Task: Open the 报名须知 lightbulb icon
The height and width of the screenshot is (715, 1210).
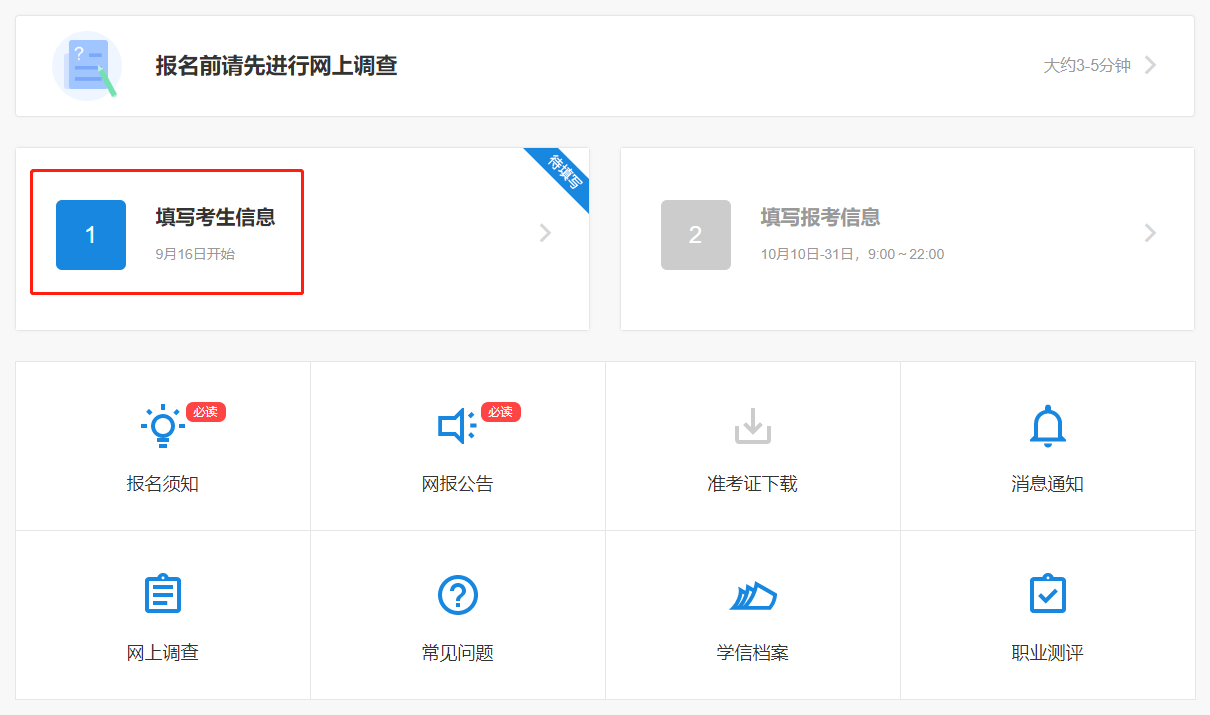Action: (x=161, y=425)
